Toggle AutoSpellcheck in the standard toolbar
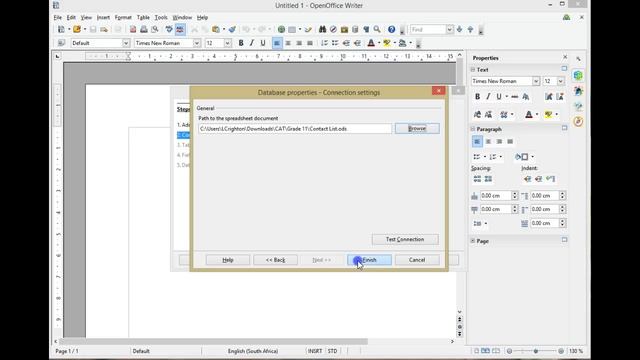 [x=180, y=29]
